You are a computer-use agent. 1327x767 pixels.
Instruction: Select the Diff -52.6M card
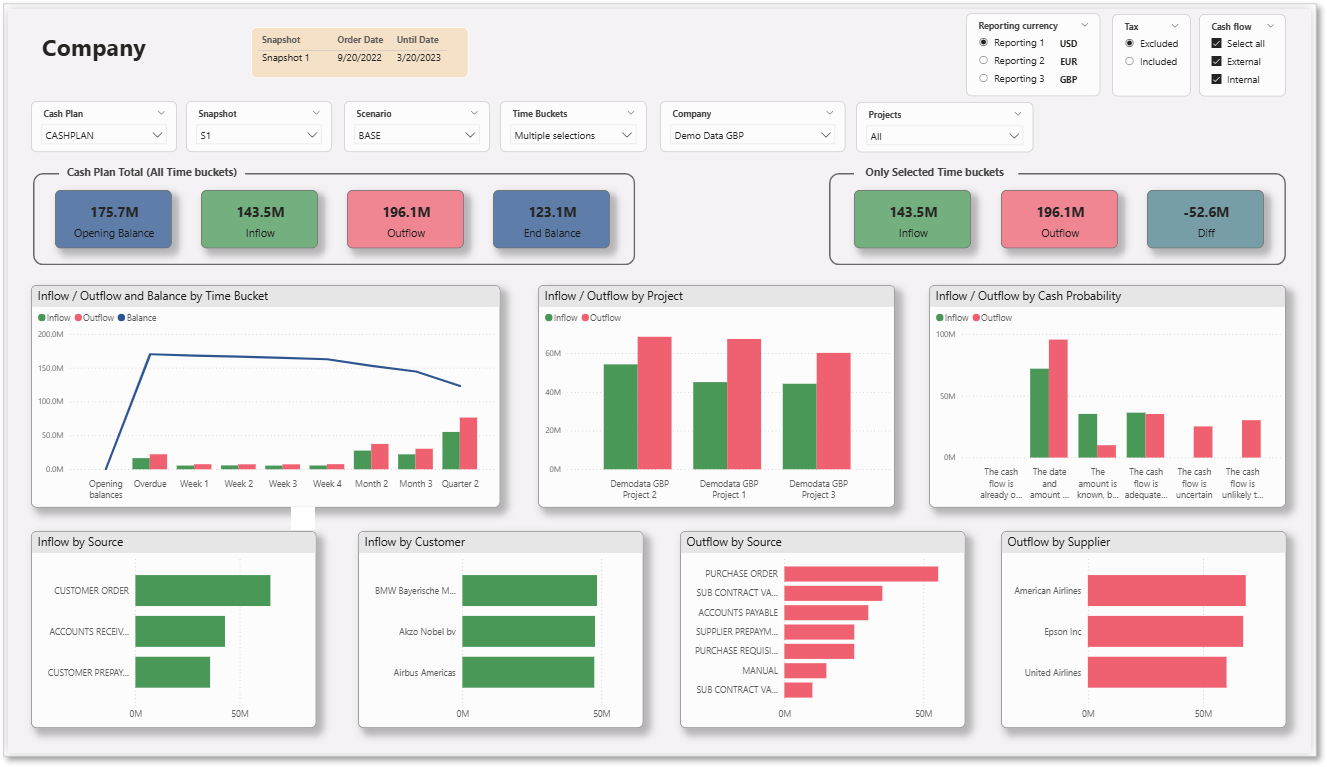1205,219
